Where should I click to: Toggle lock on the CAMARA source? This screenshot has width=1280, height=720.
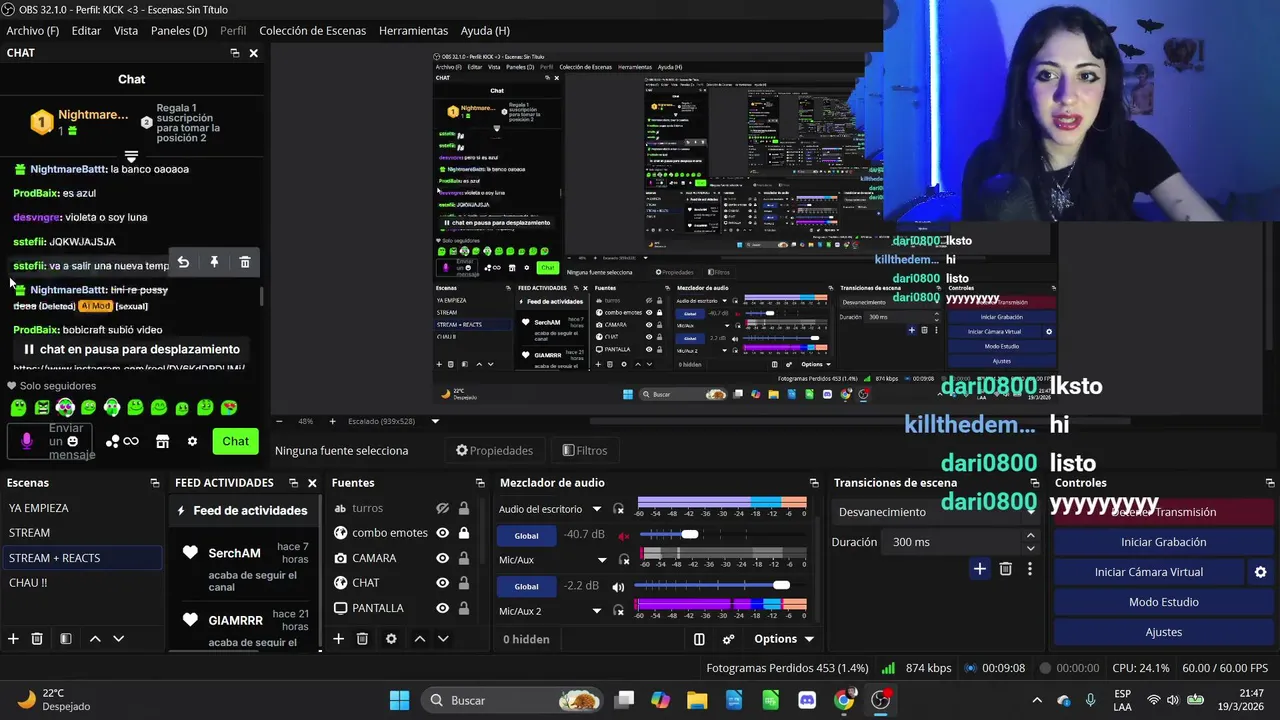point(464,558)
